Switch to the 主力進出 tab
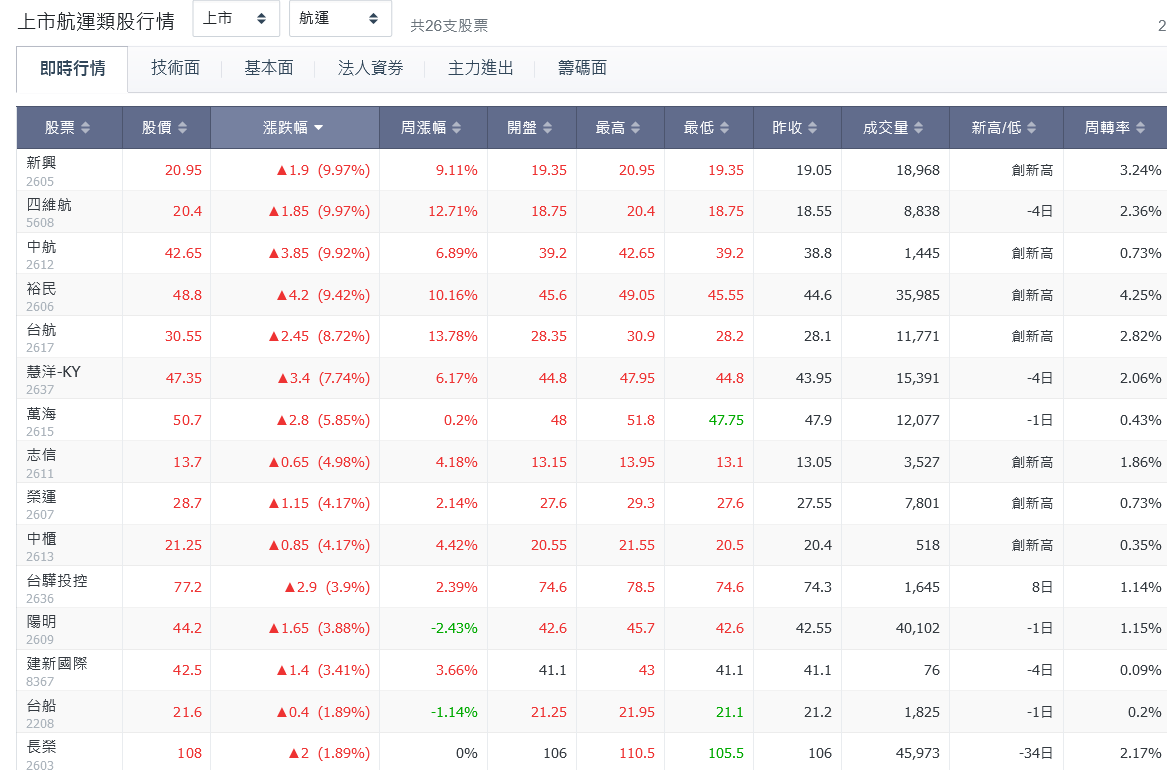The width and height of the screenshot is (1167, 770). click(481, 68)
